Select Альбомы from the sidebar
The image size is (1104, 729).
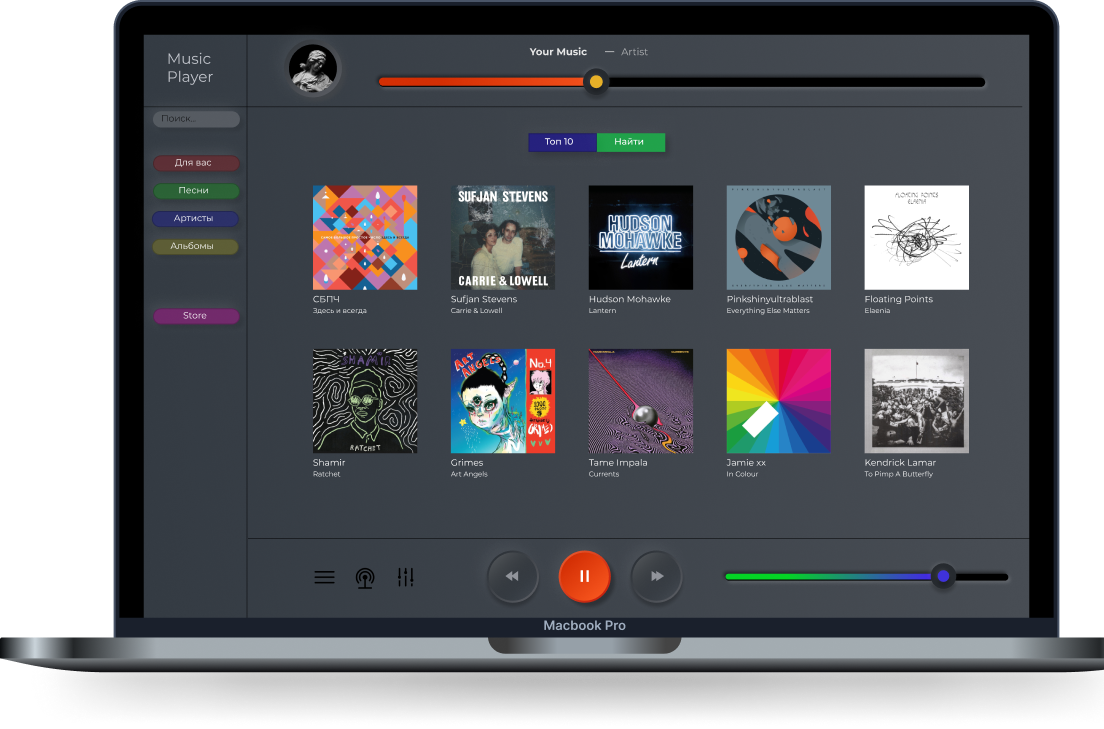[196, 247]
